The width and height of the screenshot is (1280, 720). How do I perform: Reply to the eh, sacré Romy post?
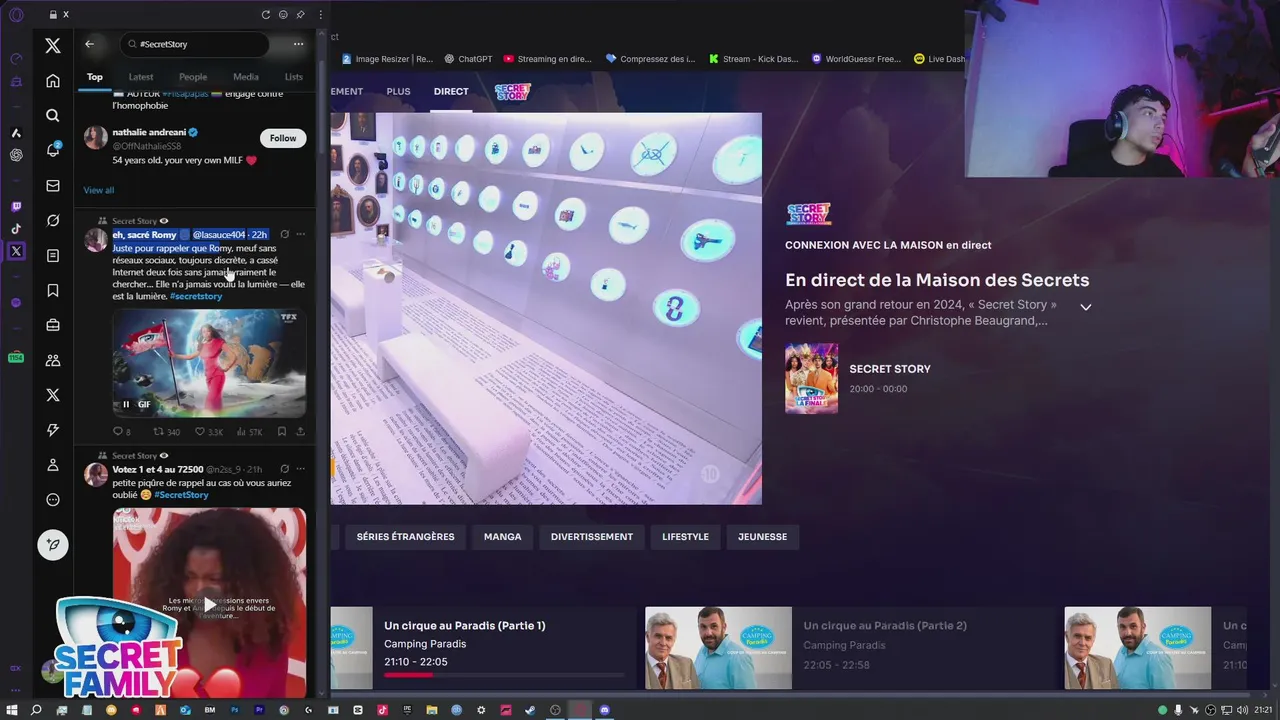tap(117, 432)
